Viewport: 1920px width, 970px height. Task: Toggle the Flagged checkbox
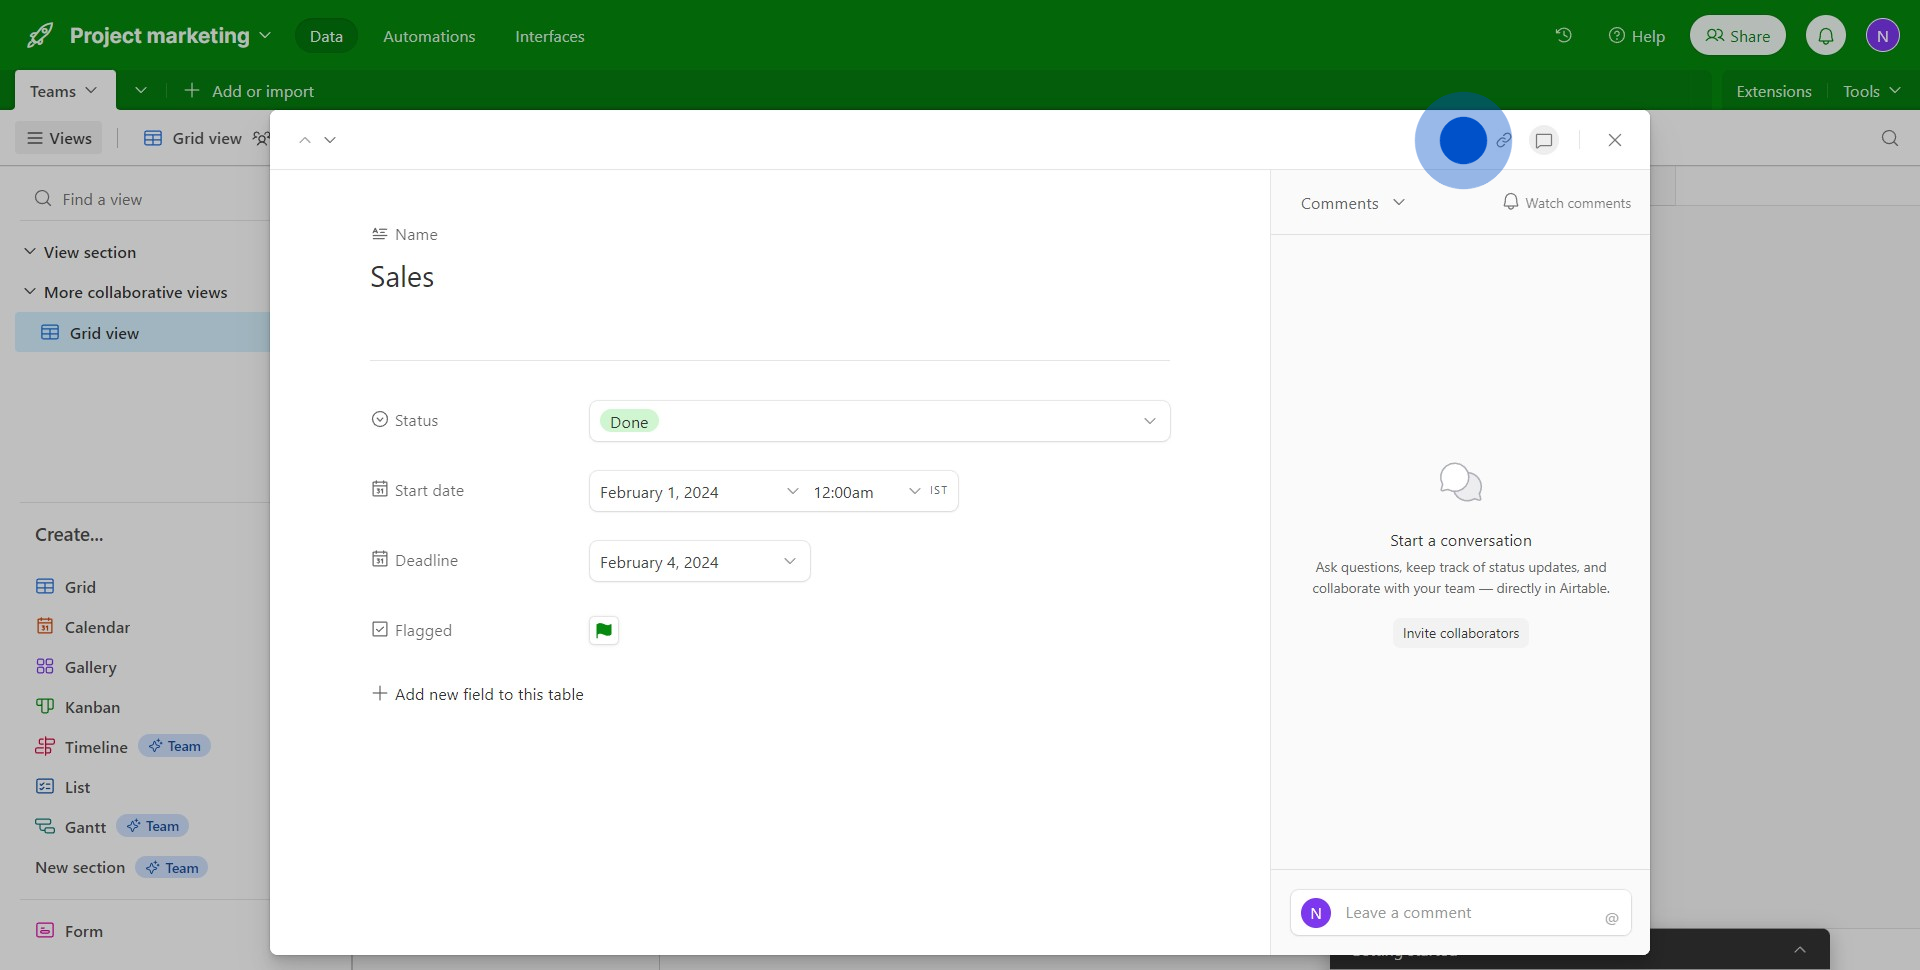[604, 631]
